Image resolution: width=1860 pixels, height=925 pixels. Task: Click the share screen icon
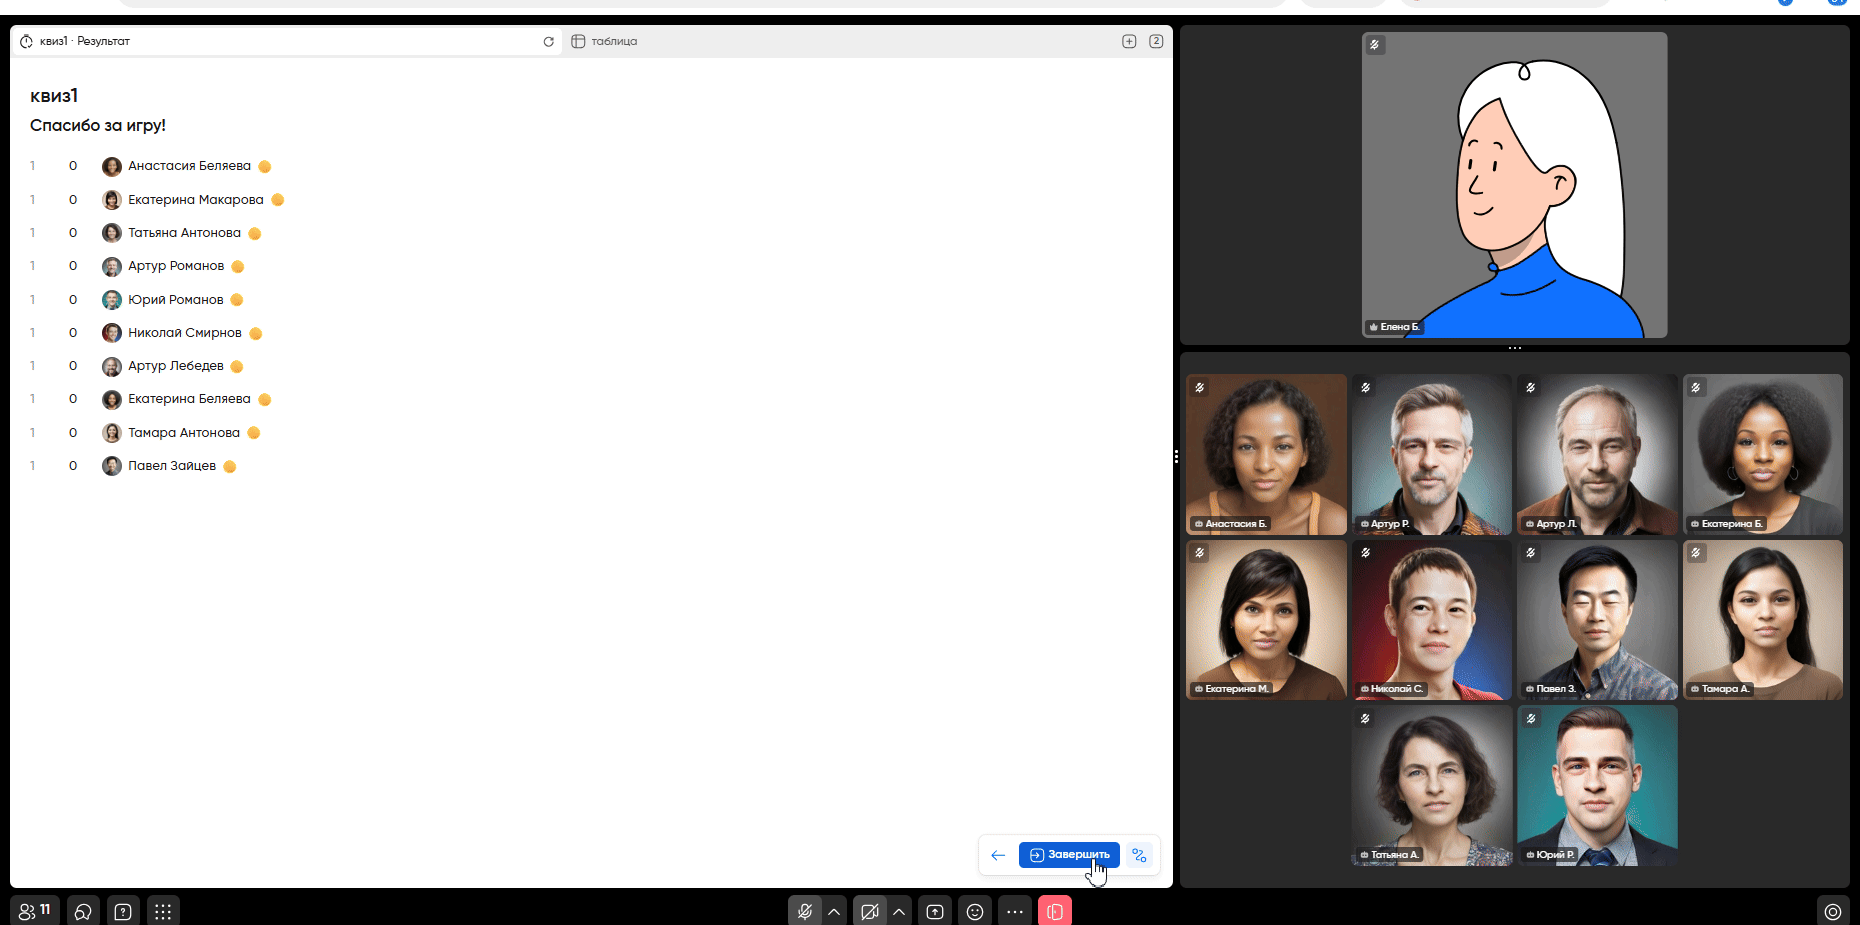coord(935,911)
